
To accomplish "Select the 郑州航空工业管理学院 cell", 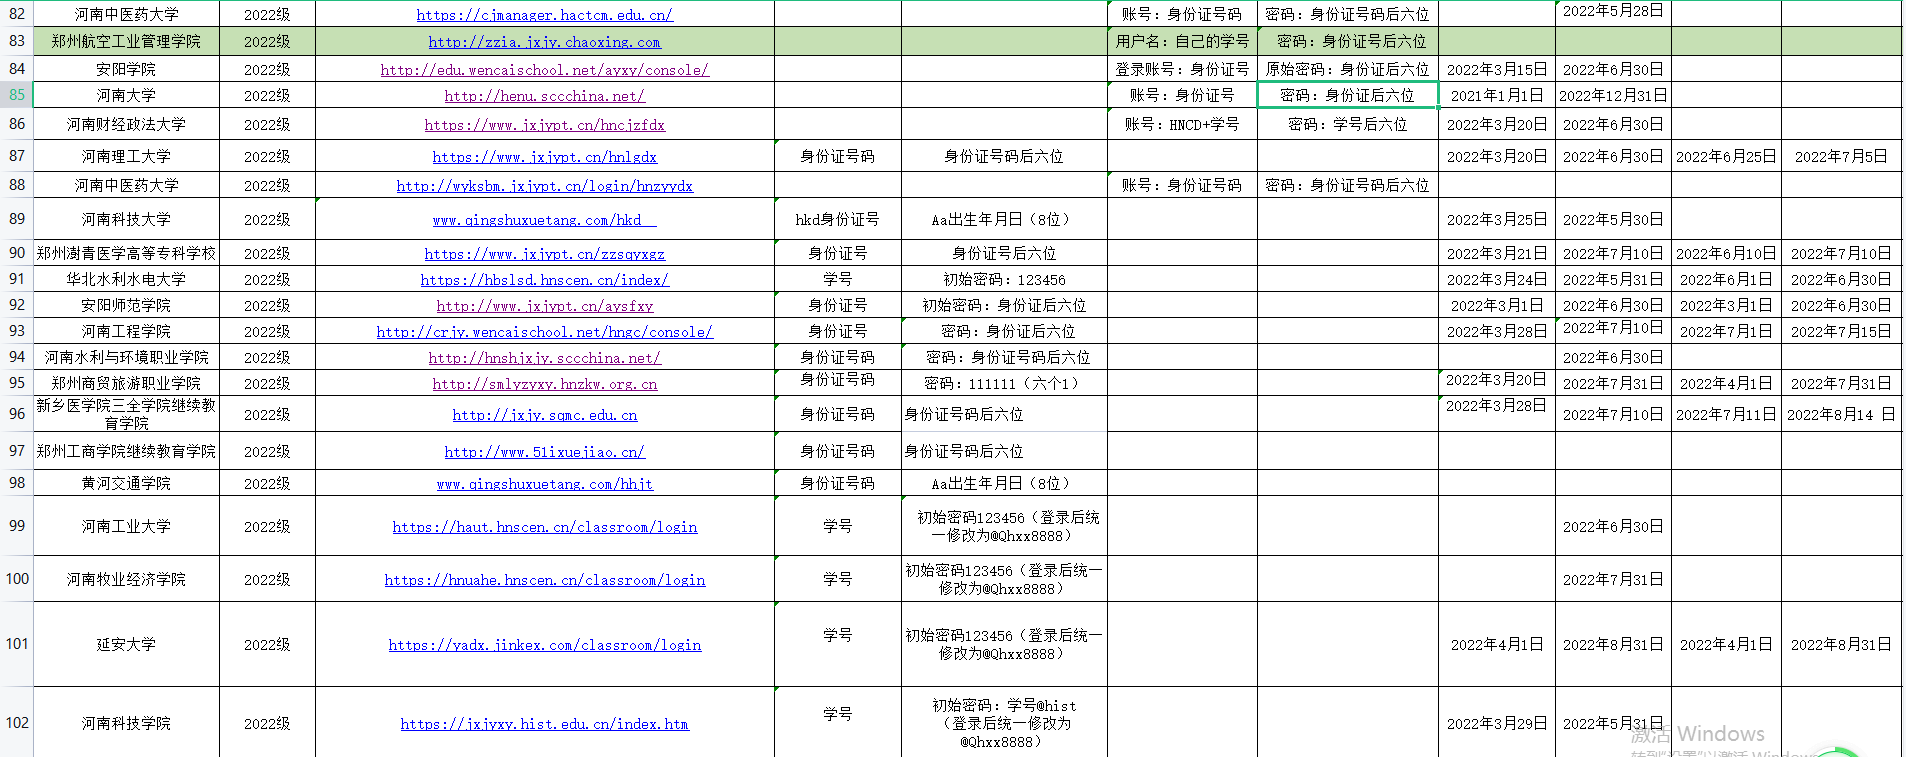I will point(126,42).
